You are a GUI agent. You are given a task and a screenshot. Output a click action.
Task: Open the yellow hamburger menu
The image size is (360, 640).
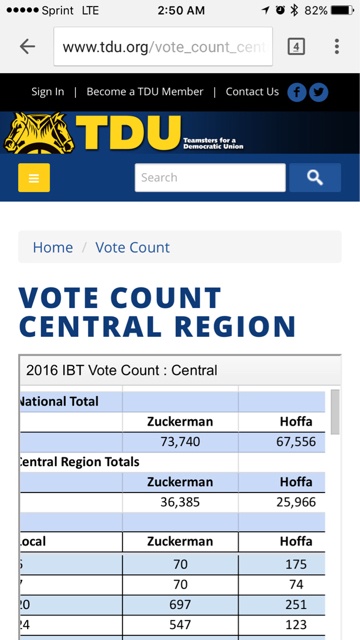34,178
